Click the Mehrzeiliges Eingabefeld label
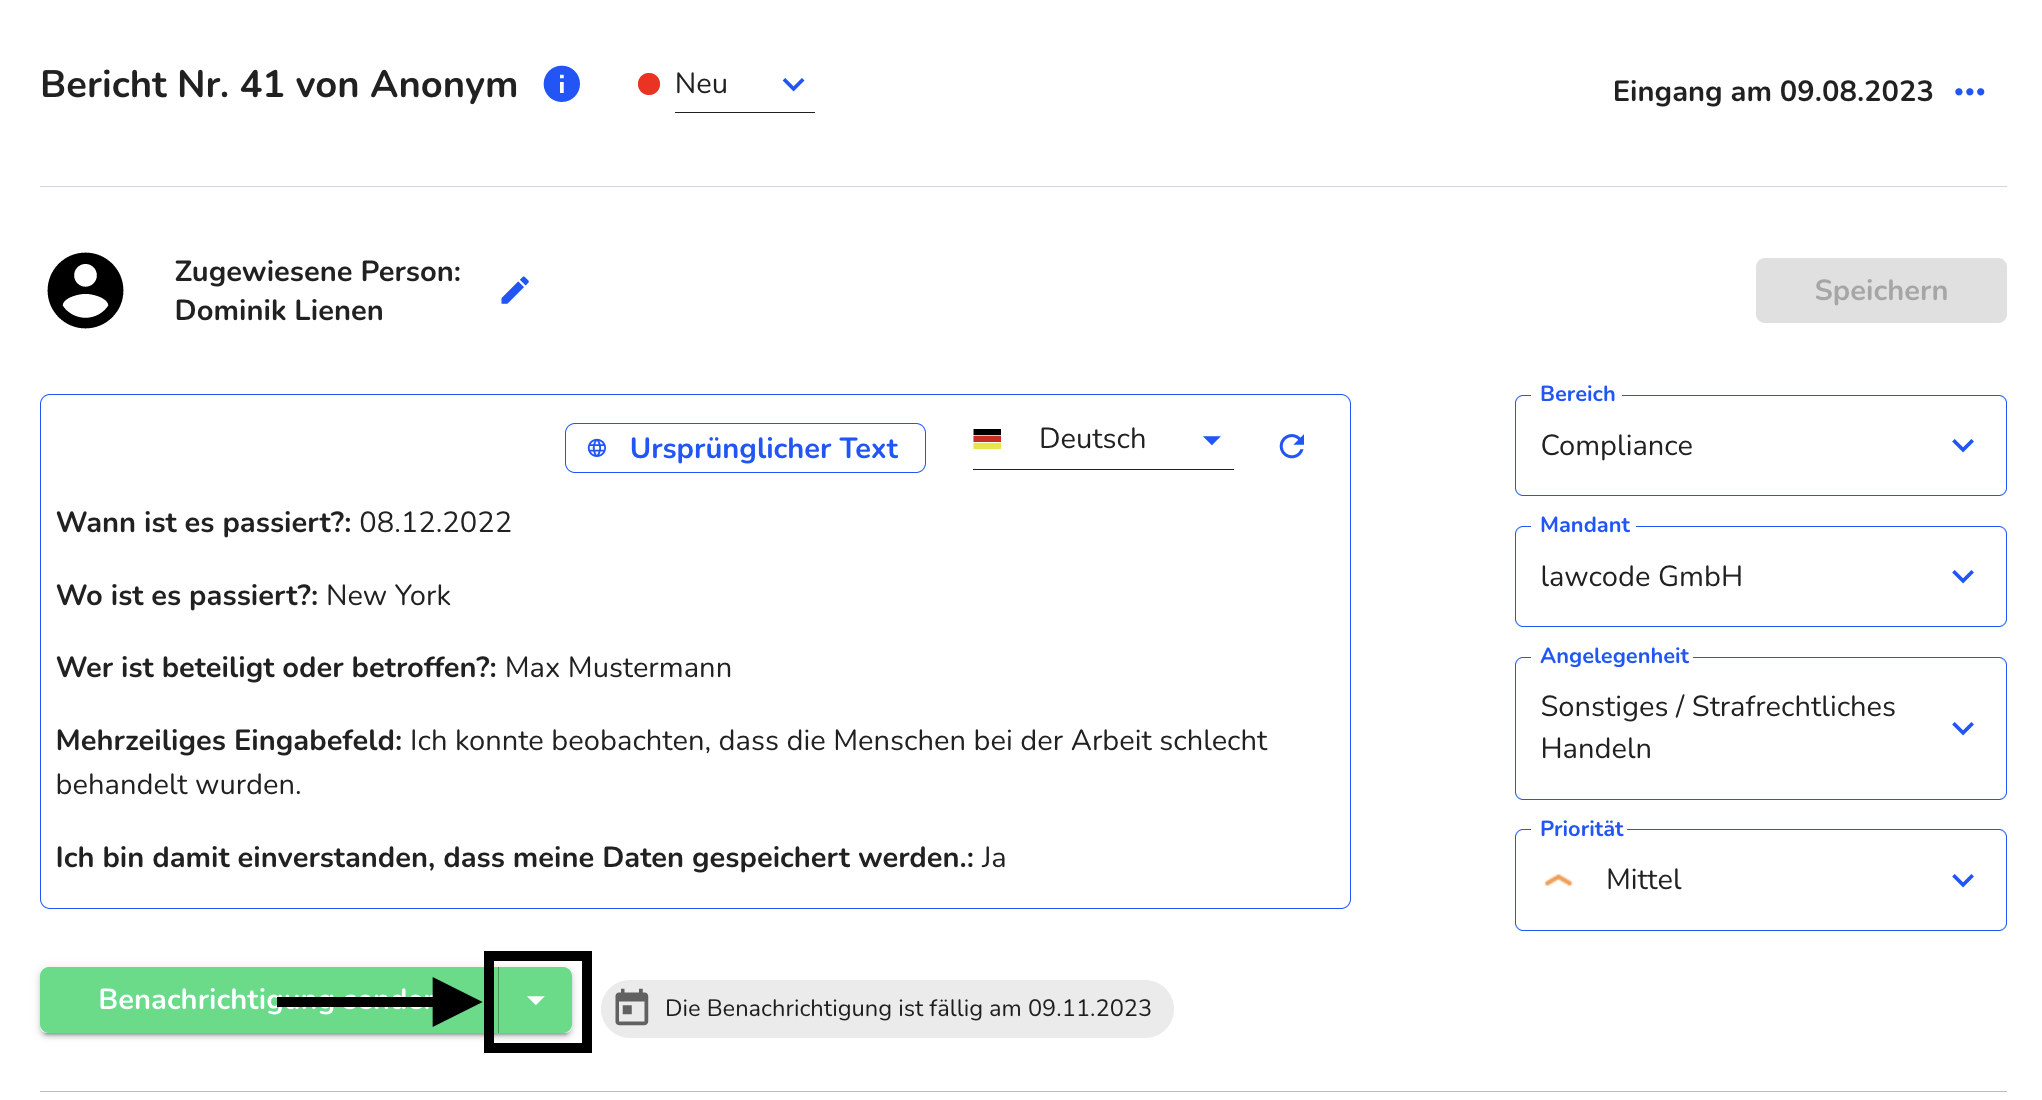Screen dimensions: 2042x1100 [229, 741]
